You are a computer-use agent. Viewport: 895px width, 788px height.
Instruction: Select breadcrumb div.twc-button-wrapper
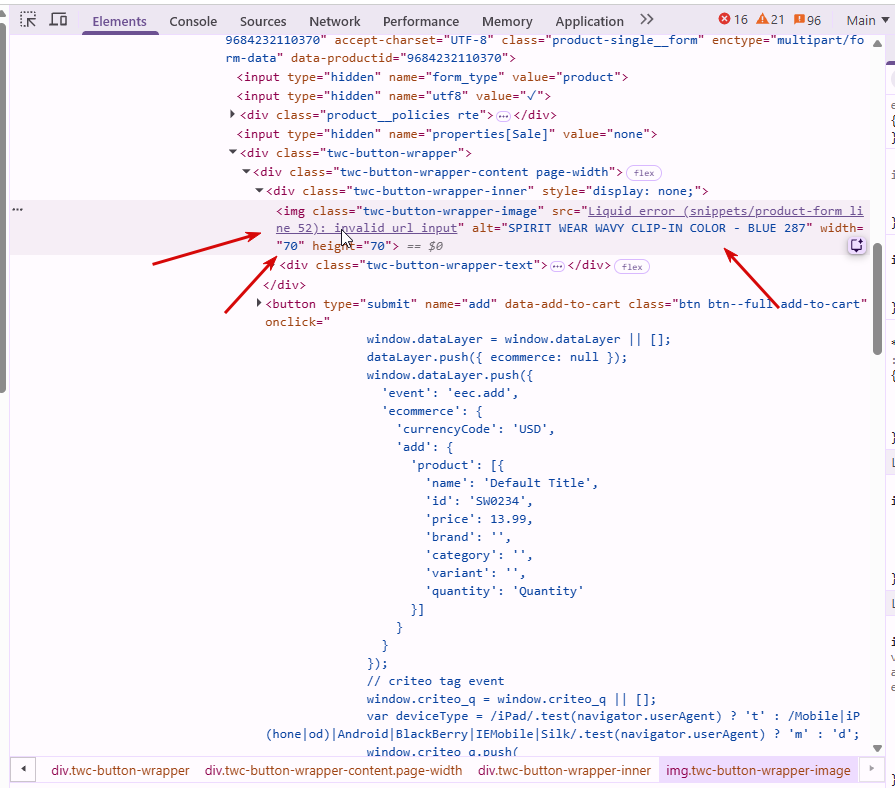pyautogui.click(x=120, y=771)
